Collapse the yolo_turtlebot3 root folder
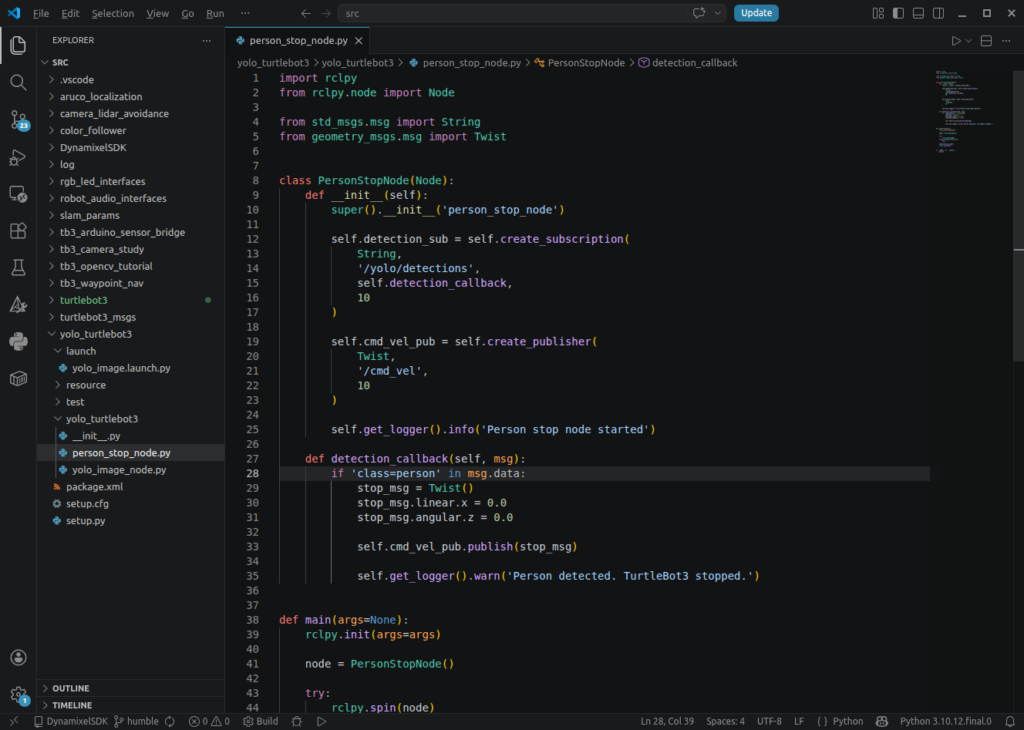 coord(131,334)
